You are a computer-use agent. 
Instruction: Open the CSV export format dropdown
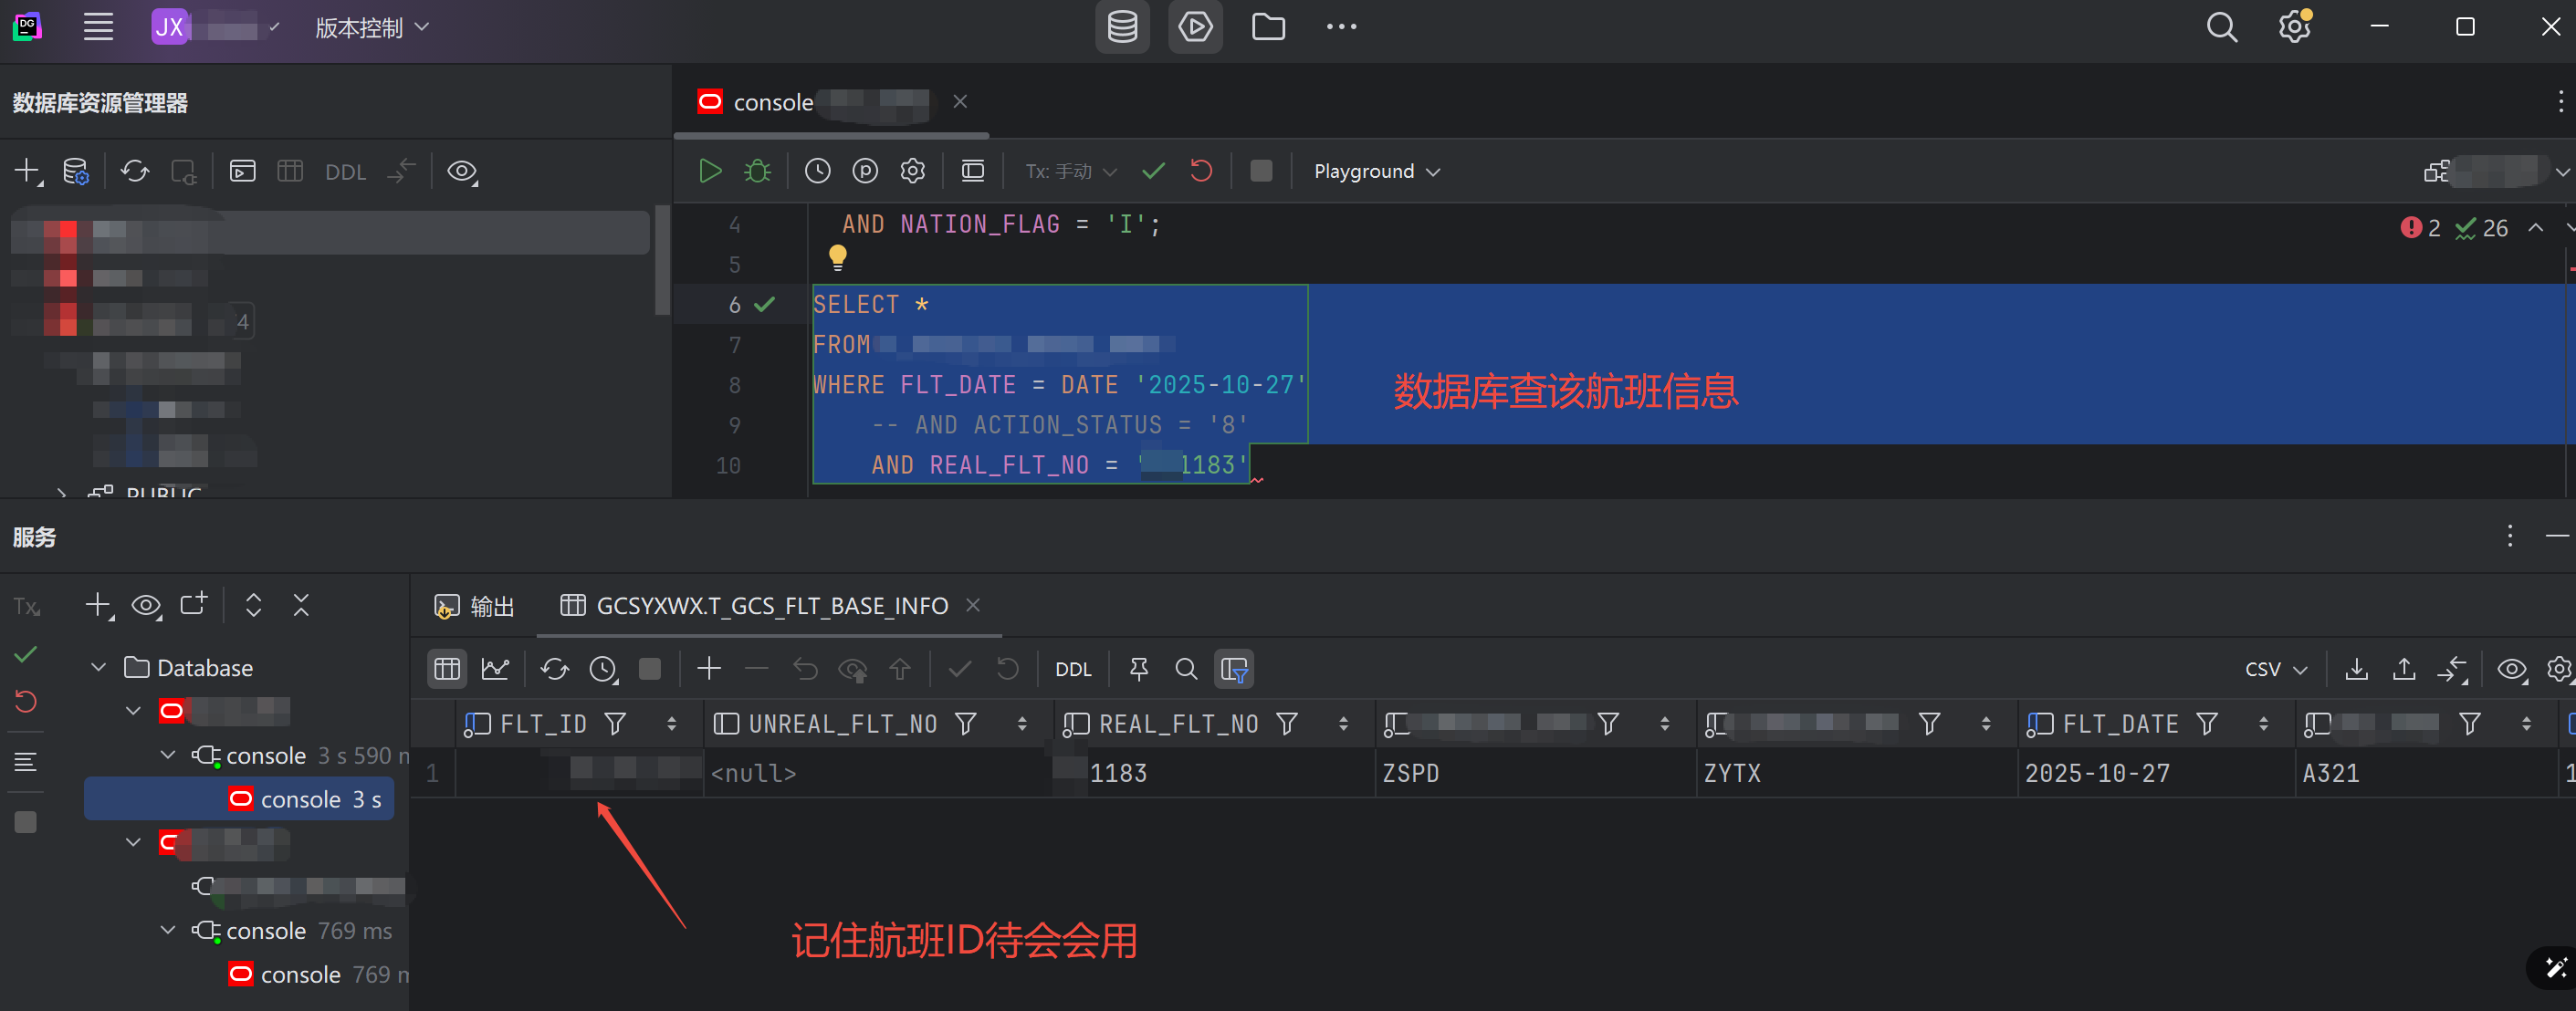2275,668
